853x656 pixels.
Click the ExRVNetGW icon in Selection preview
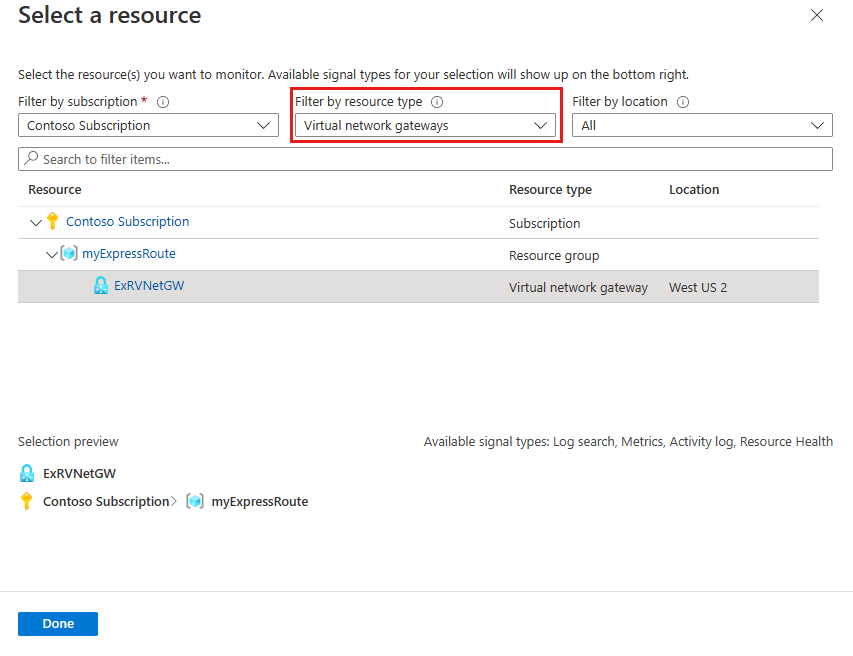pos(27,474)
